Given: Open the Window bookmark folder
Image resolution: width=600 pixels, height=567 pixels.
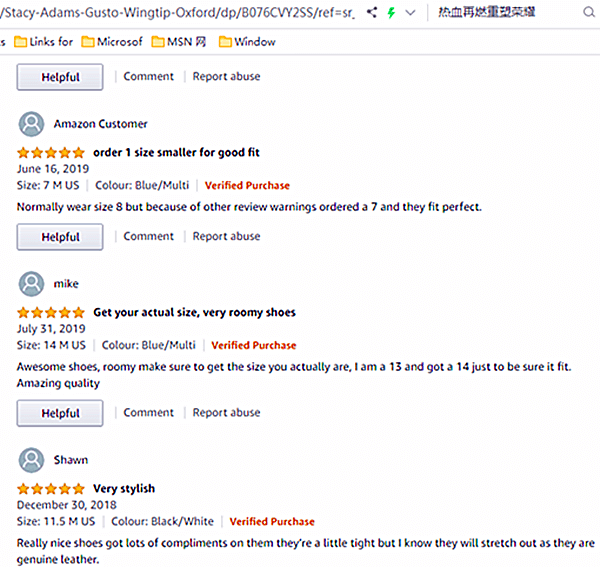Looking at the screenshot, I should tap(246, 42).
